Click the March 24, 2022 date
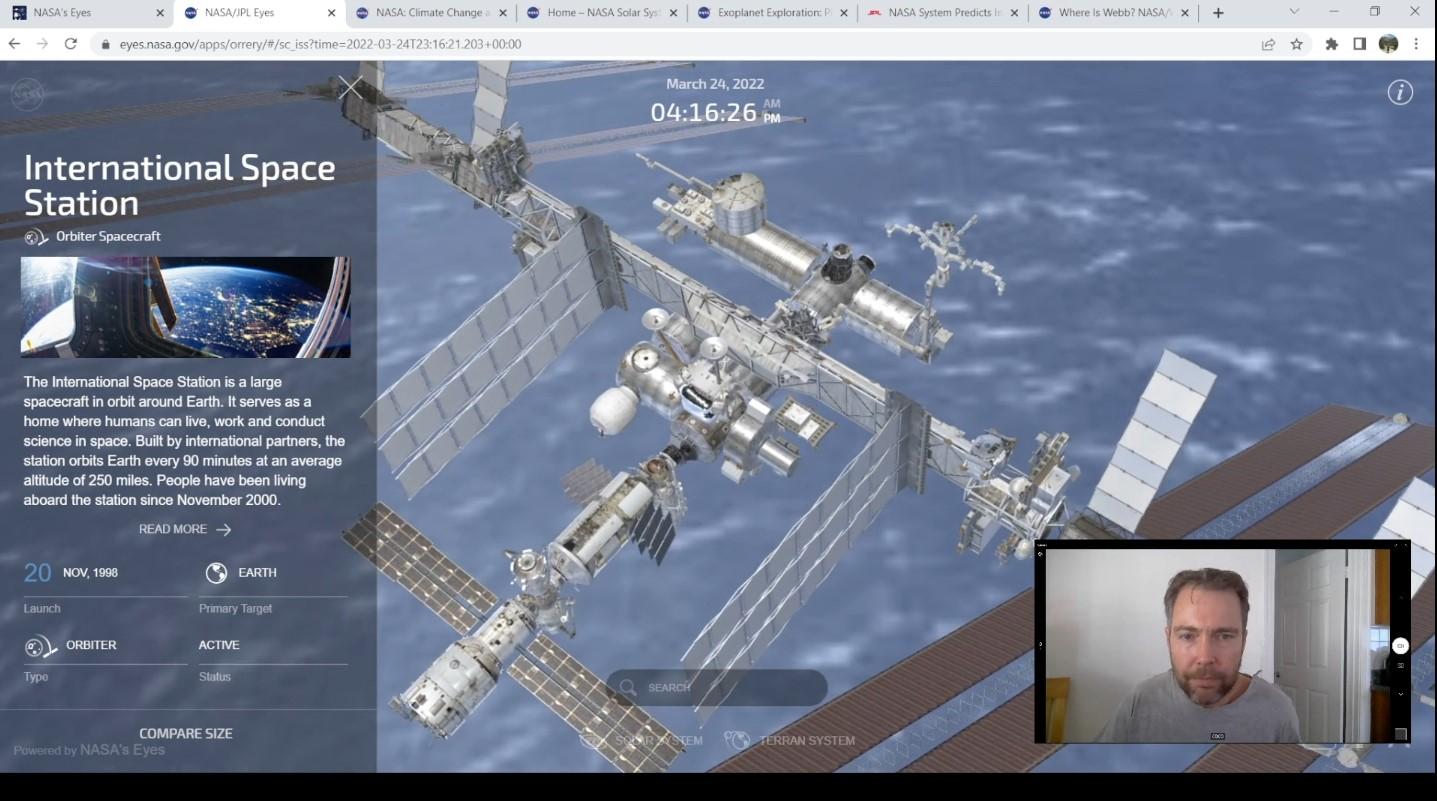The image size is (1437, 801). [715, 84]
